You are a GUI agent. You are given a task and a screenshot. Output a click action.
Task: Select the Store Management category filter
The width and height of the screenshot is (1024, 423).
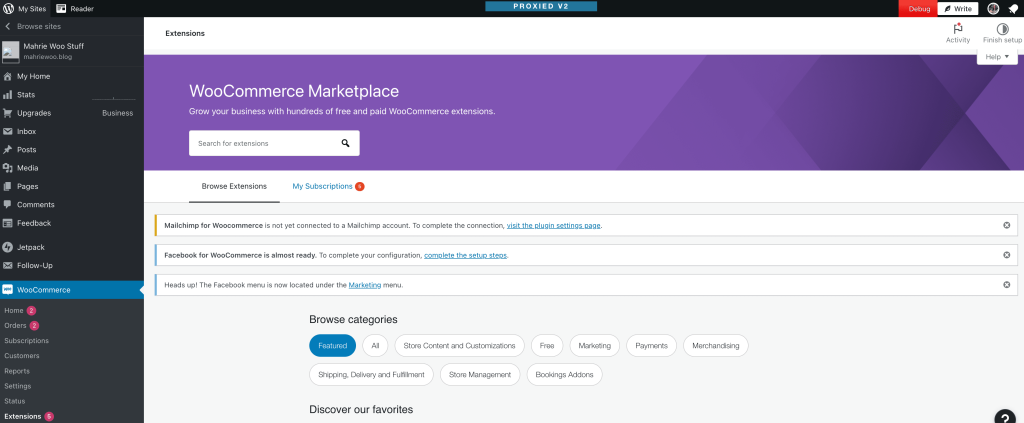click(x=480, y=375)
